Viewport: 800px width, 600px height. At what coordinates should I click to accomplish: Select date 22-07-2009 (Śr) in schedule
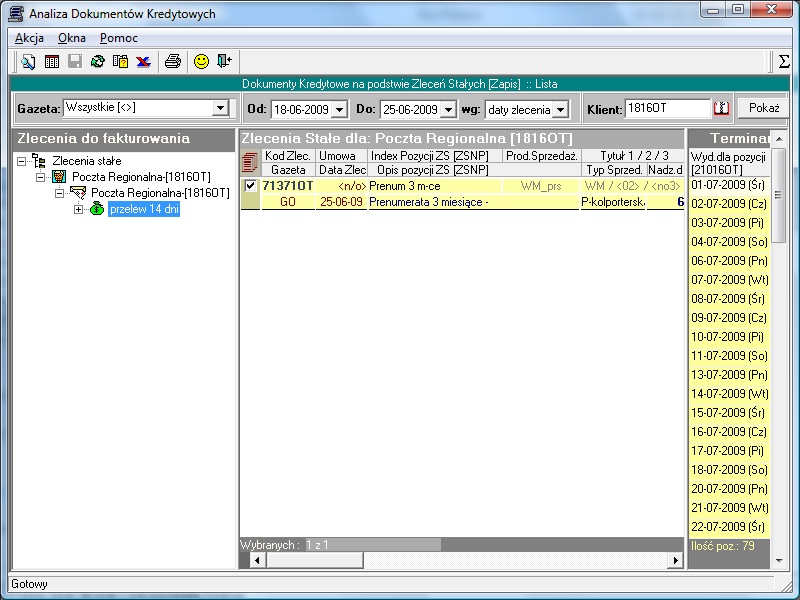[729, 527]
